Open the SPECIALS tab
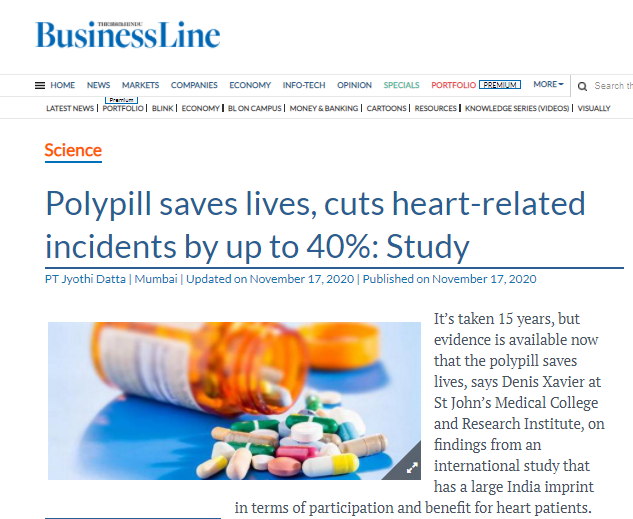The height and width of the screenshot is (519, 633). point(401,85)
